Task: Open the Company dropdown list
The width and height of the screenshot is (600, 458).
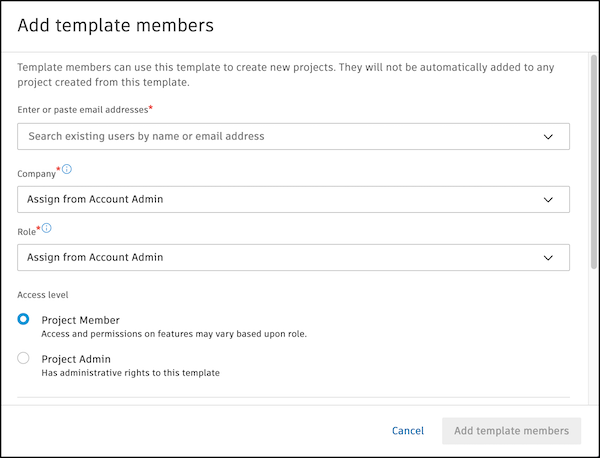Action: coord(293,199)
